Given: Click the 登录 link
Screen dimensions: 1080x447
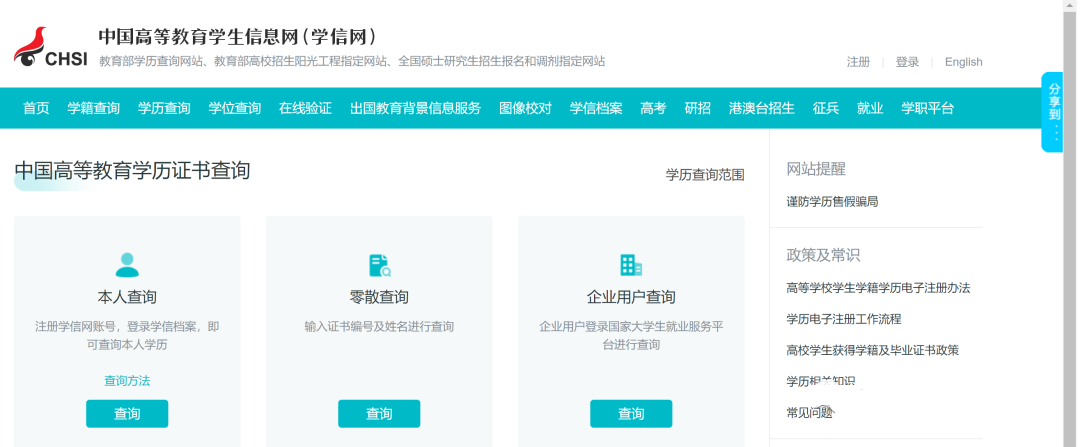Looking at the screenshot, I should pyautogui.click(x=907, y=62).
